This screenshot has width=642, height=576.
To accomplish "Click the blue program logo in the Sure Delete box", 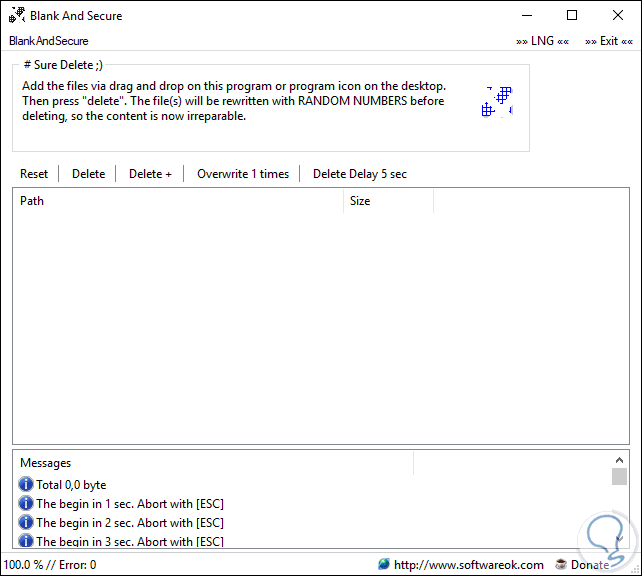I will [497, 102].
